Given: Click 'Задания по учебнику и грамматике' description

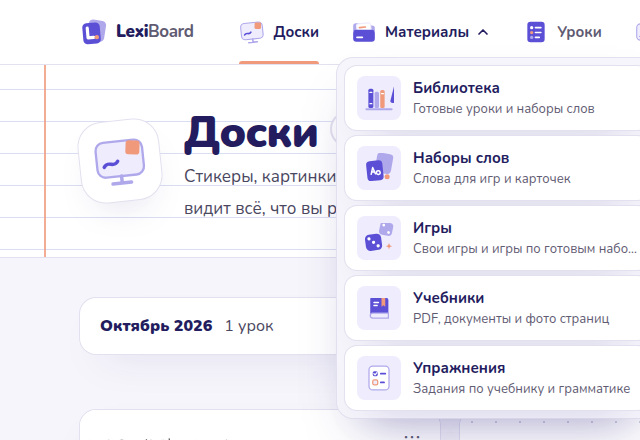Looking at the screenshot, I should 522,389.
